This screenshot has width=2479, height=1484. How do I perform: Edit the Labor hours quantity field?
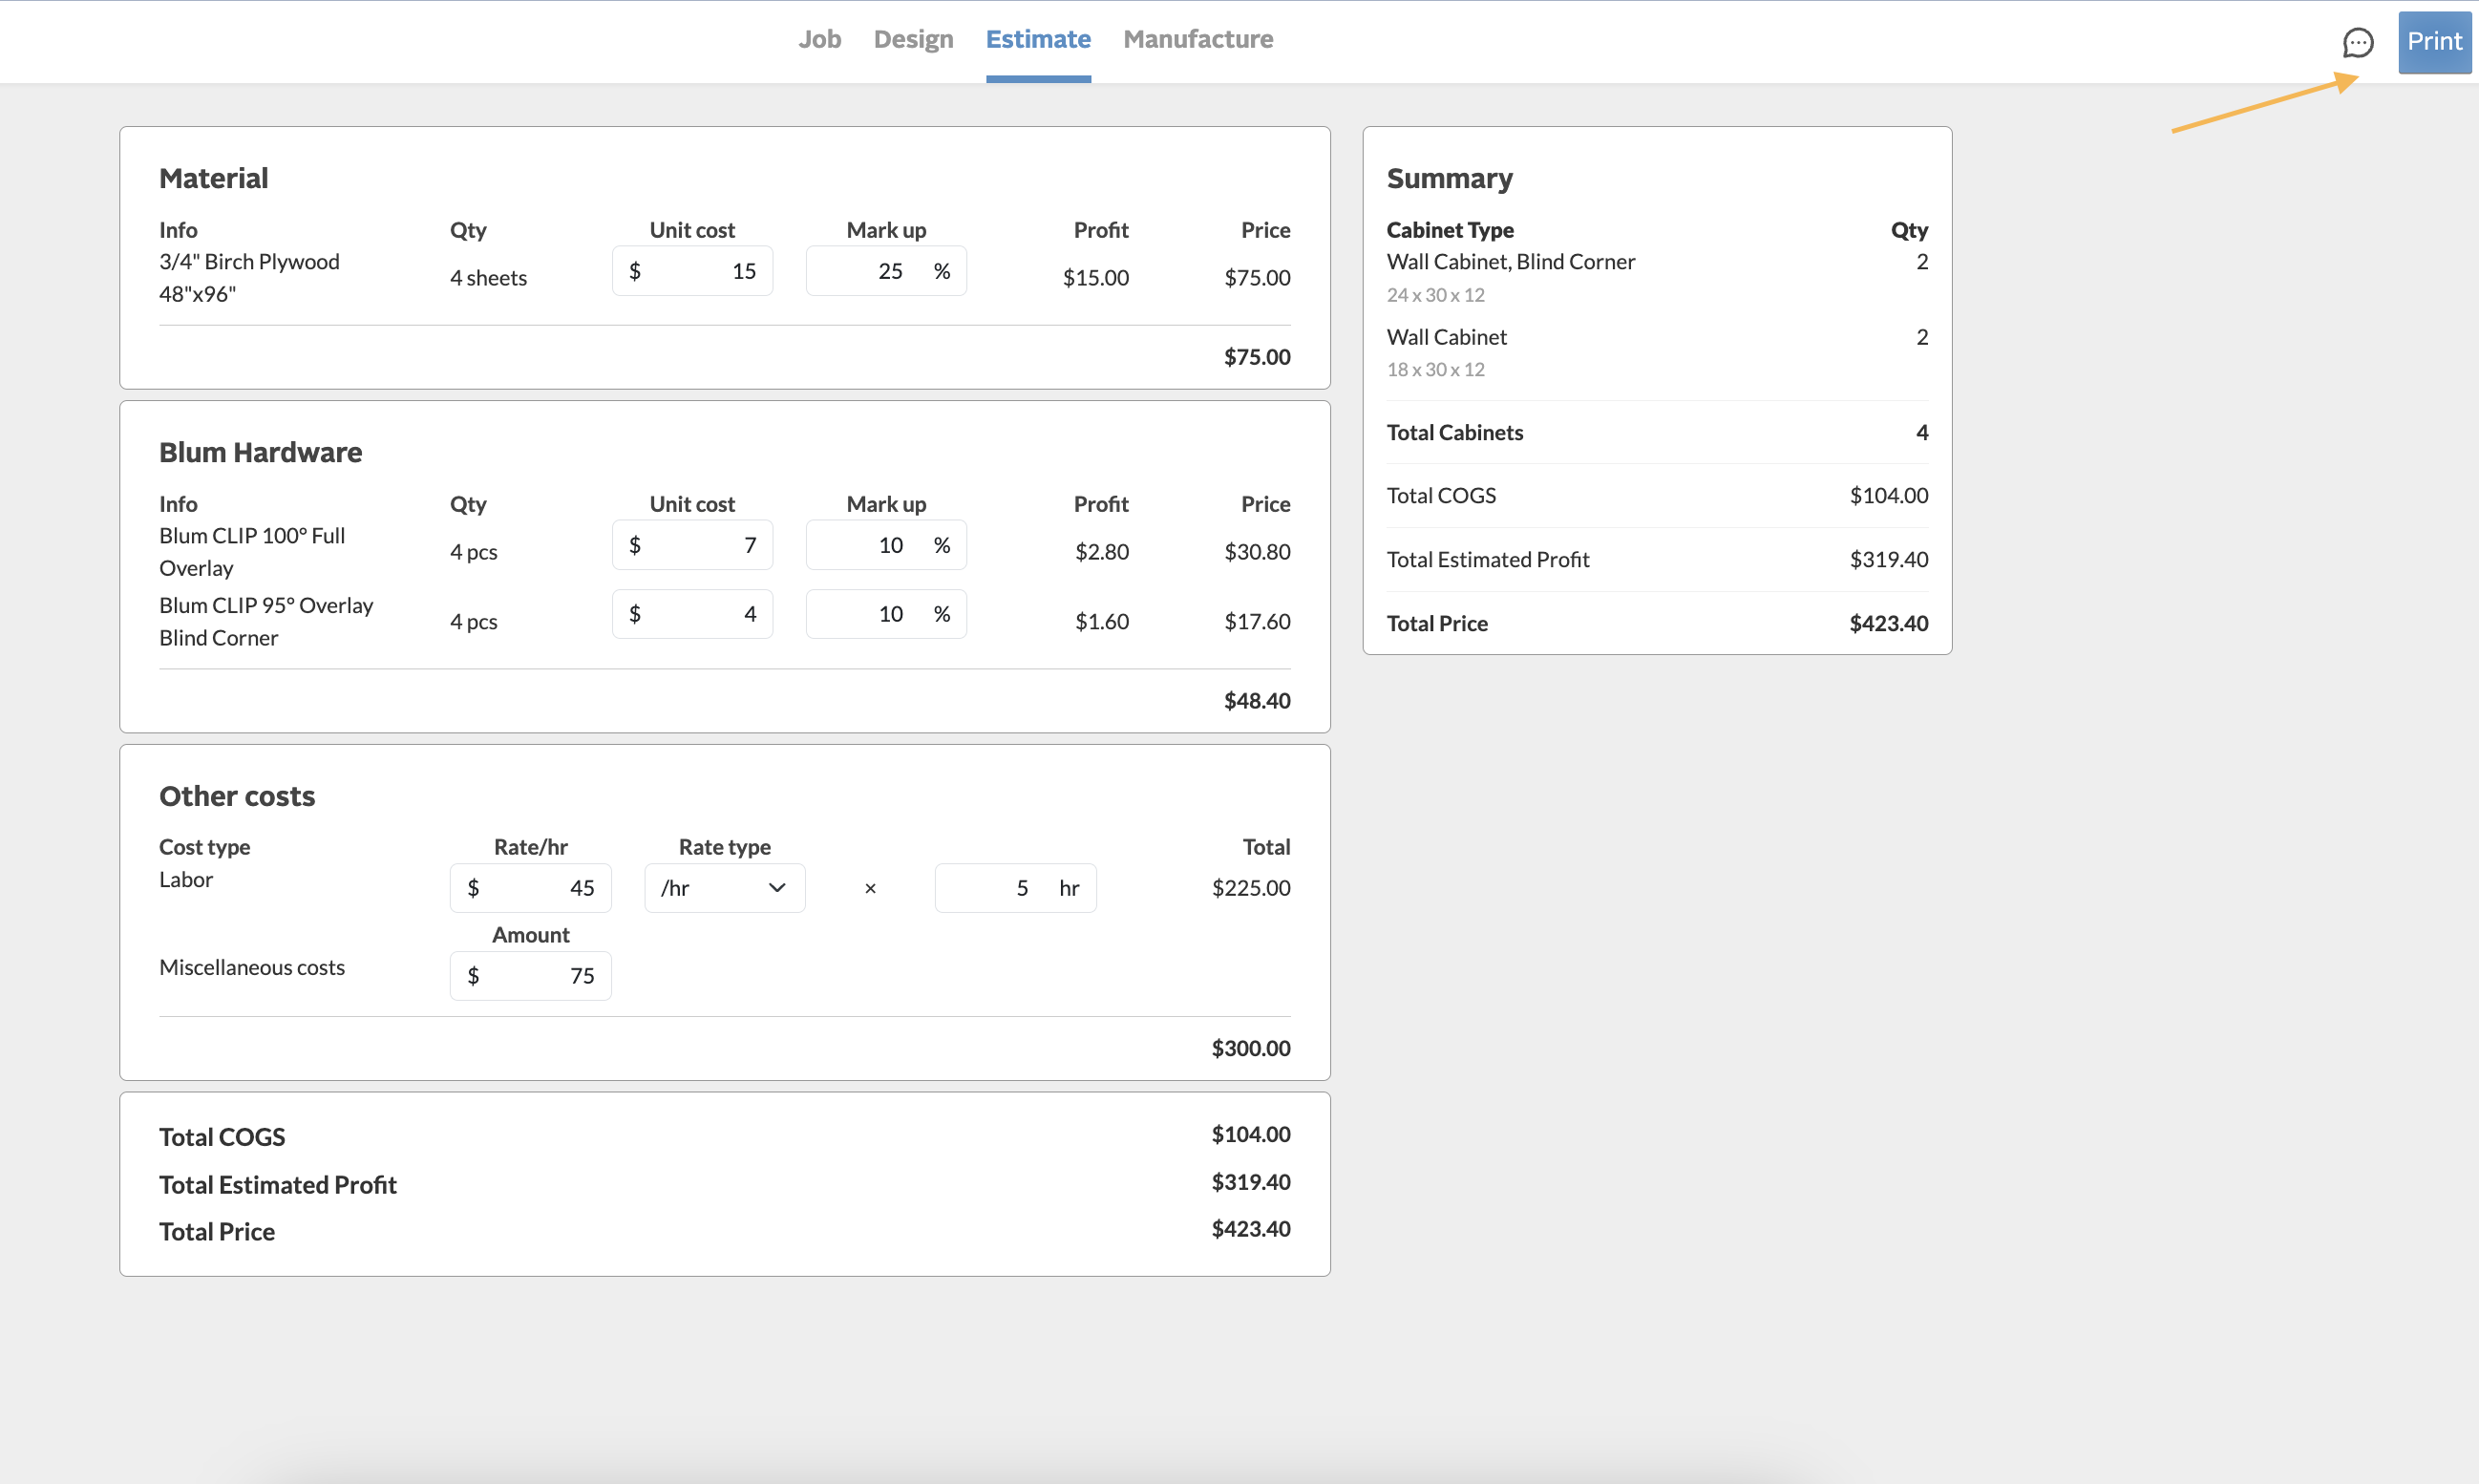(1015, 888)
